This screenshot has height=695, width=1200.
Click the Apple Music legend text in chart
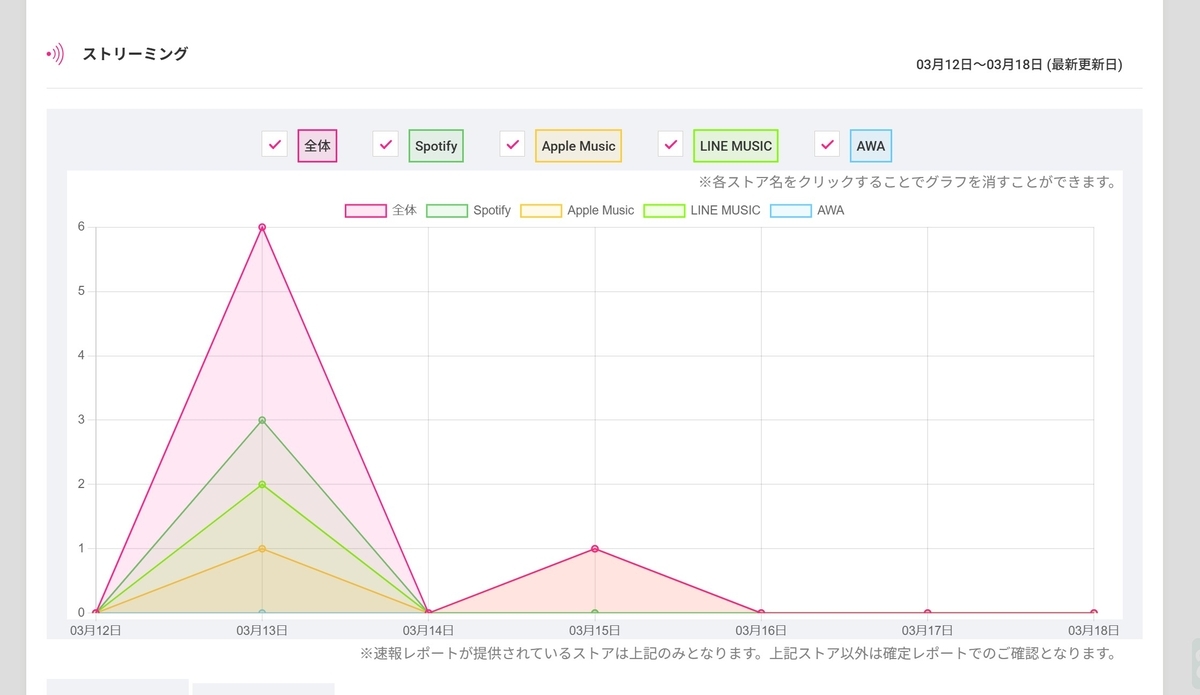pyautogui.click(x=601, y=211)
